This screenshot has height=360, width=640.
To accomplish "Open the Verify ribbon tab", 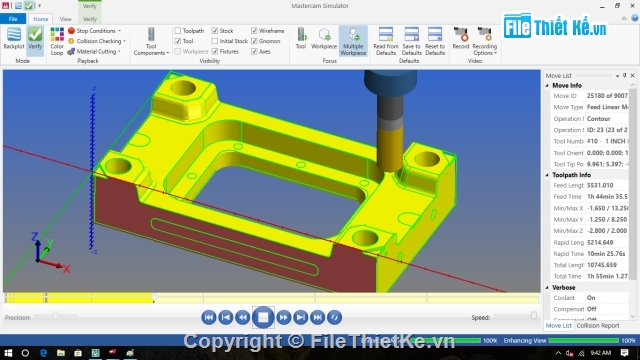I will 89,19.
